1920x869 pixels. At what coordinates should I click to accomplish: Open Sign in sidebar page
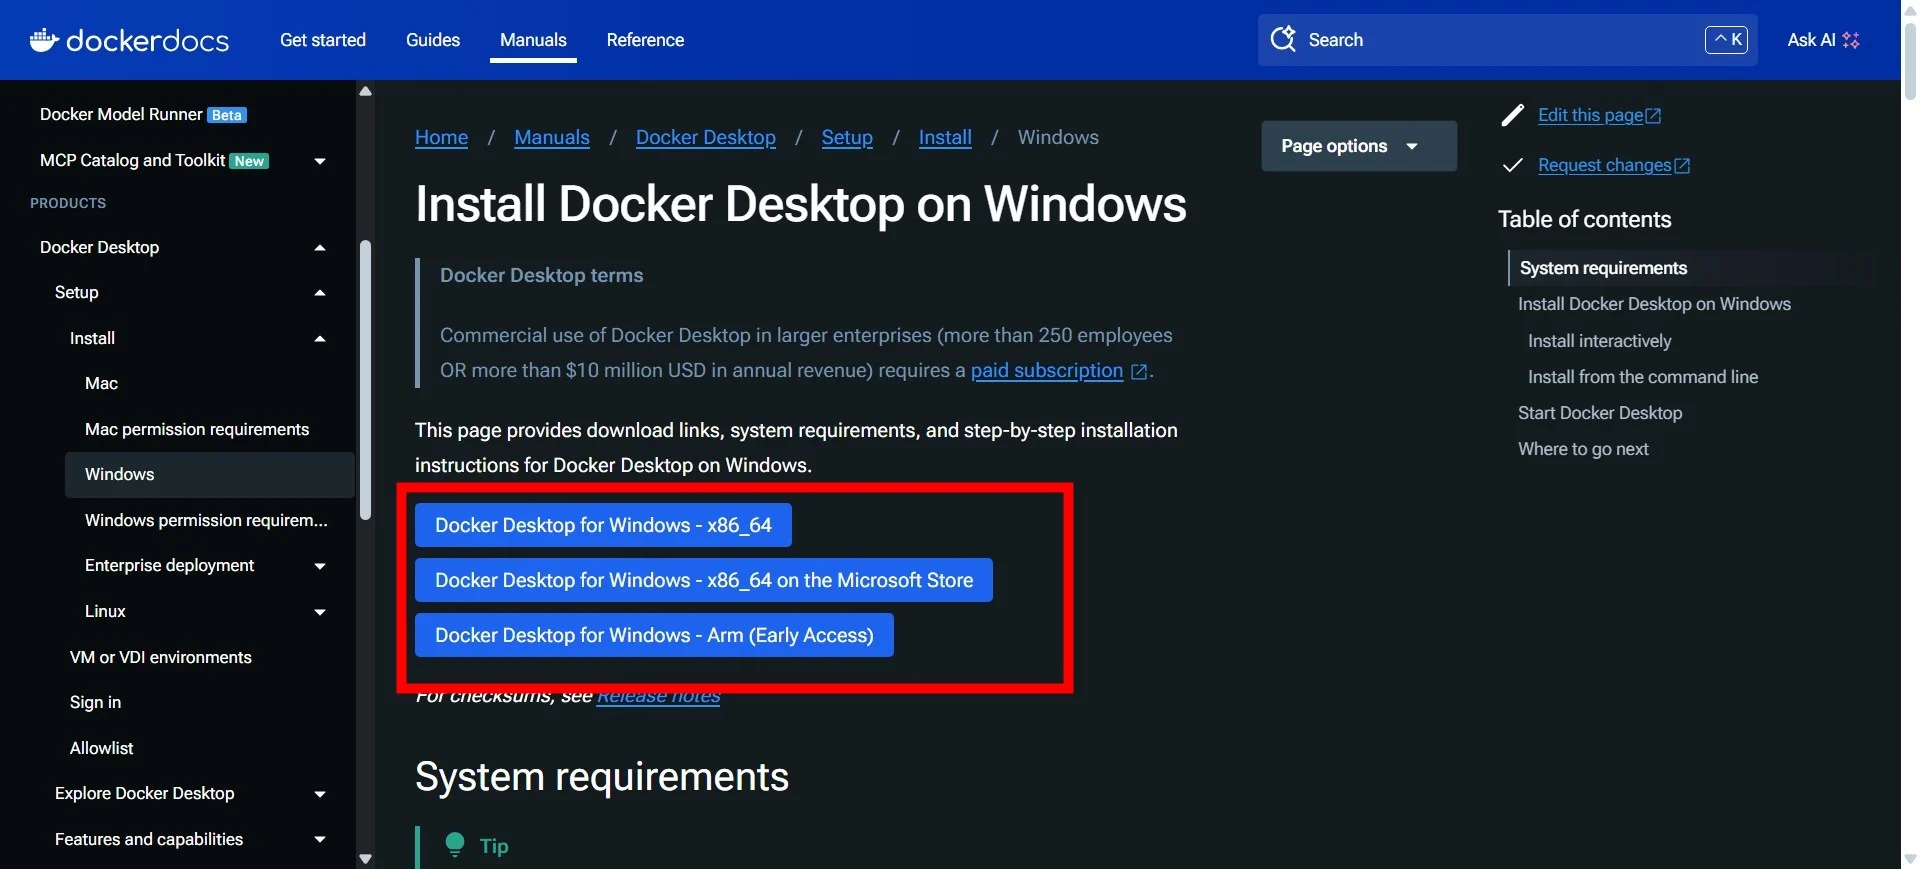tap(95, 703)
